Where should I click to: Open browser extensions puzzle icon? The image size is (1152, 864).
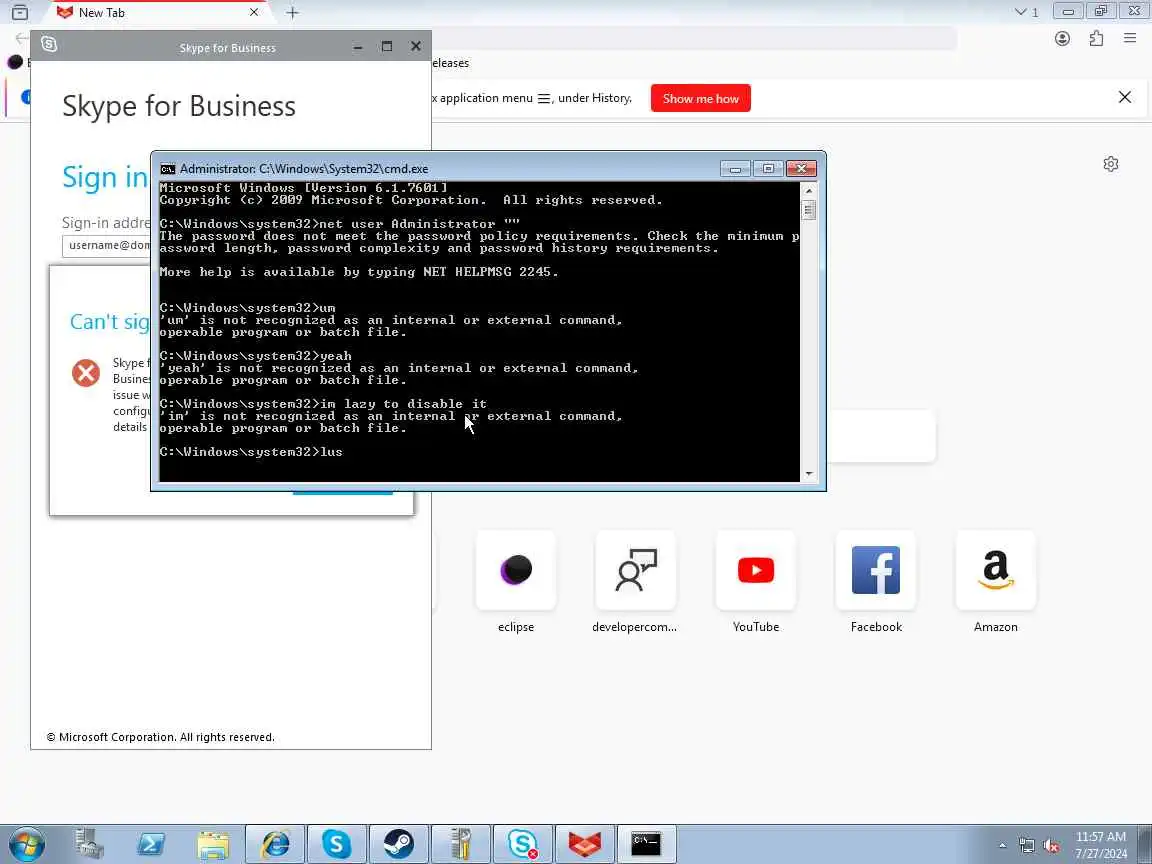click(1096, 39)
